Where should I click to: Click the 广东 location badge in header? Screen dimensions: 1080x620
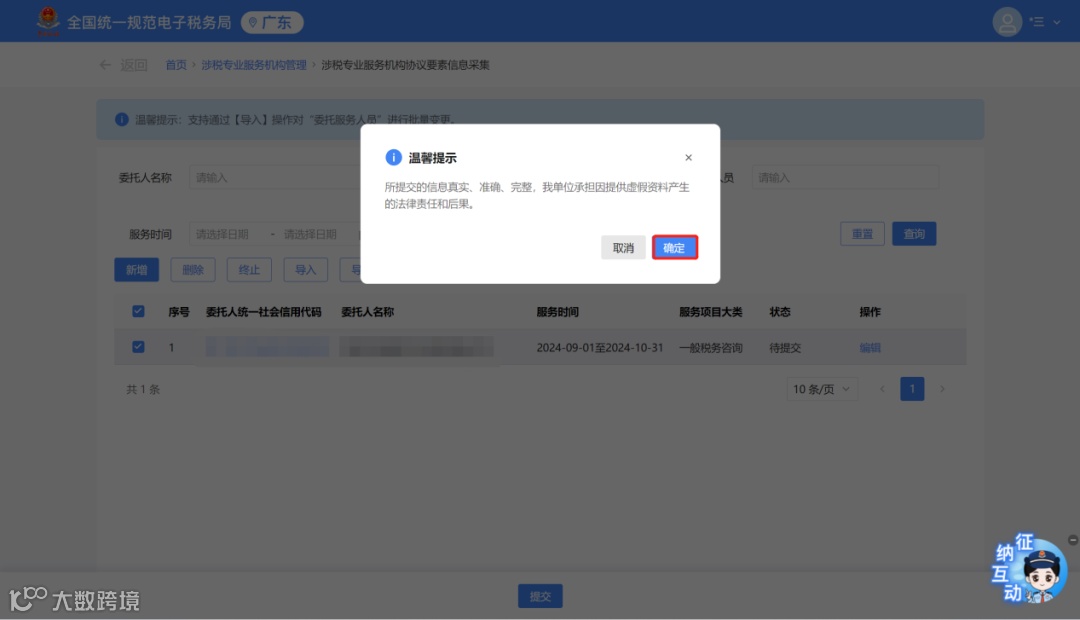pos(270,21)
